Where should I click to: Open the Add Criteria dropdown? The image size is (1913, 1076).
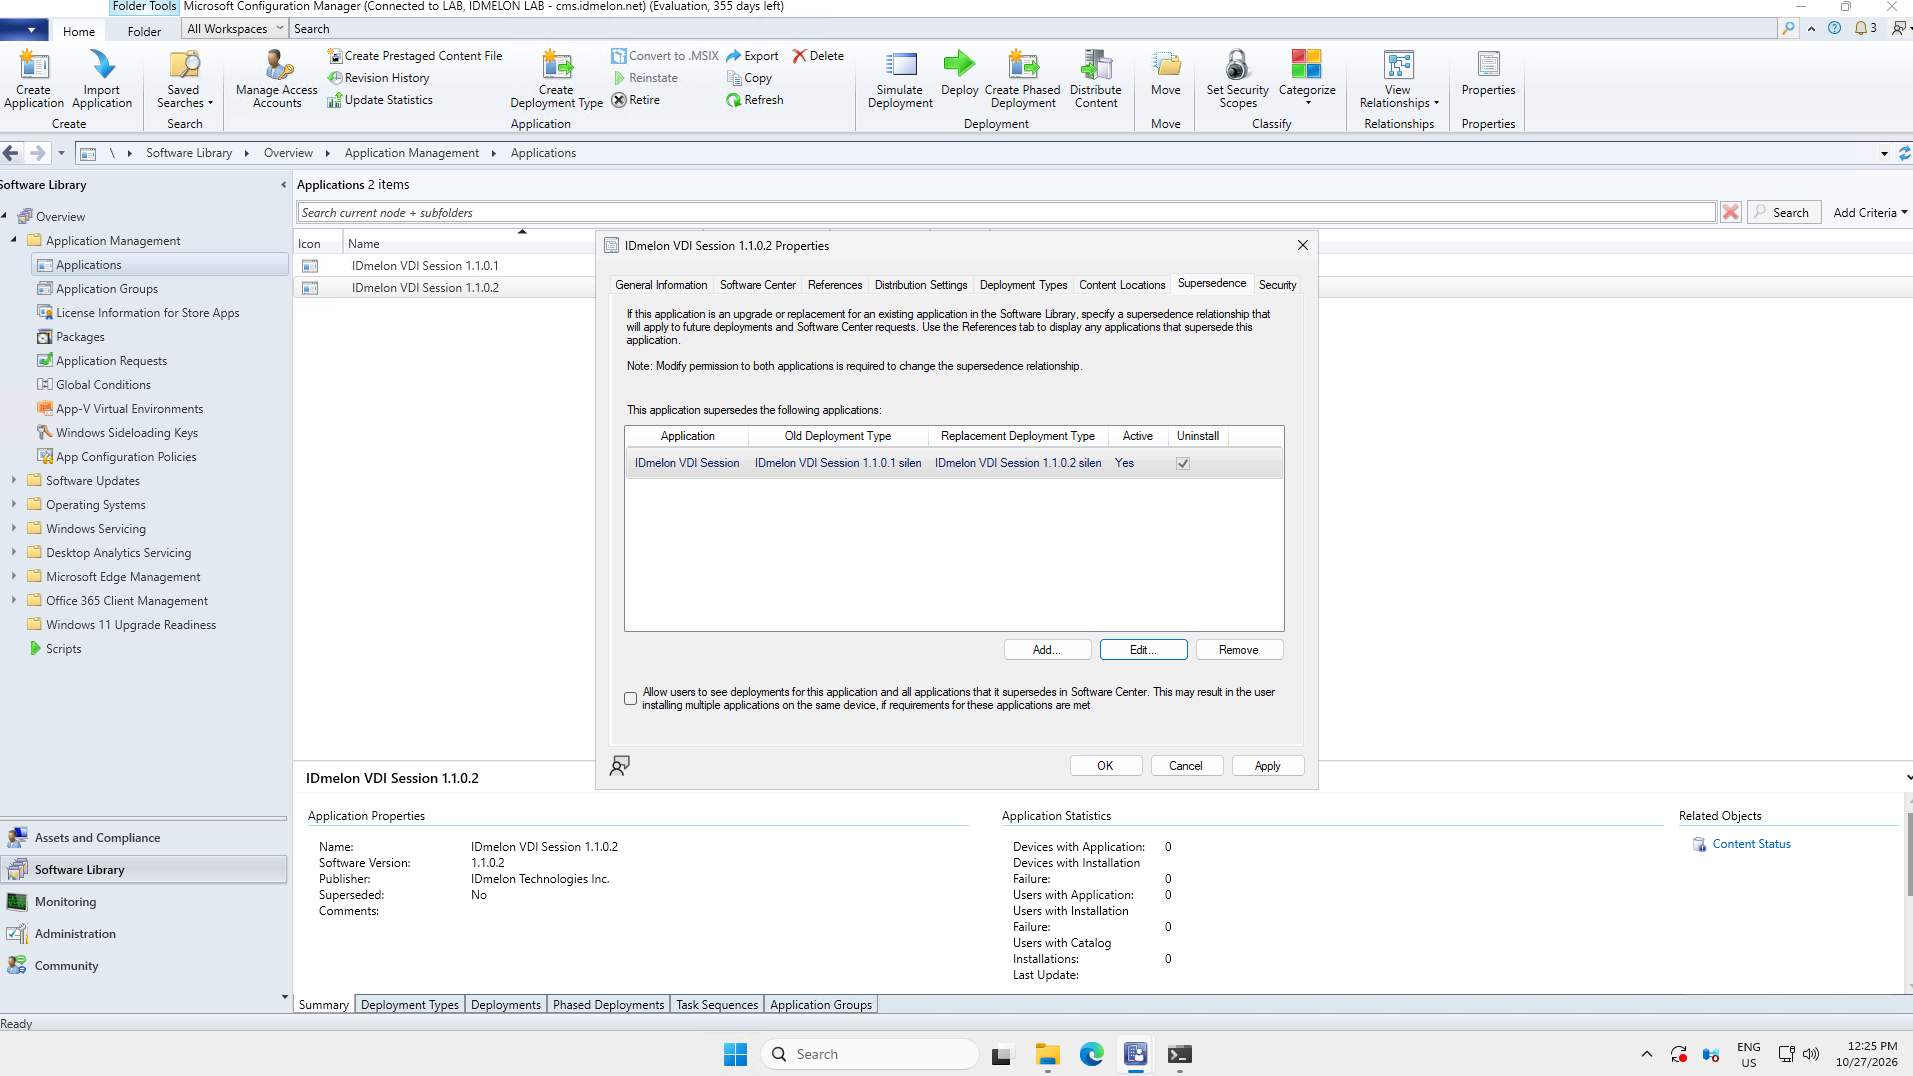(x=1870, y=212)
